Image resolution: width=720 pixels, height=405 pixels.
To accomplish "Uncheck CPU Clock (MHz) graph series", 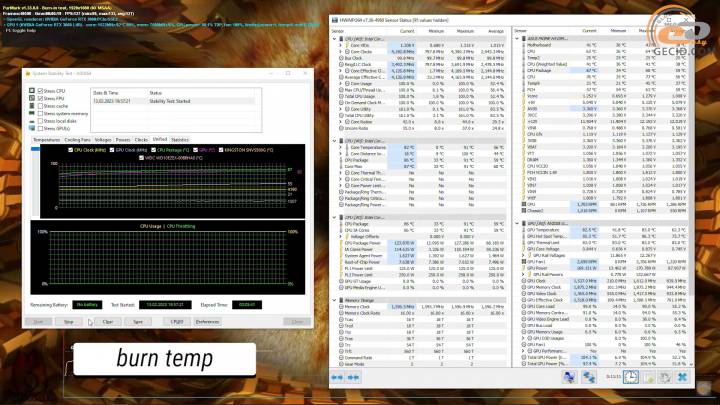I will tap(70, 150).
